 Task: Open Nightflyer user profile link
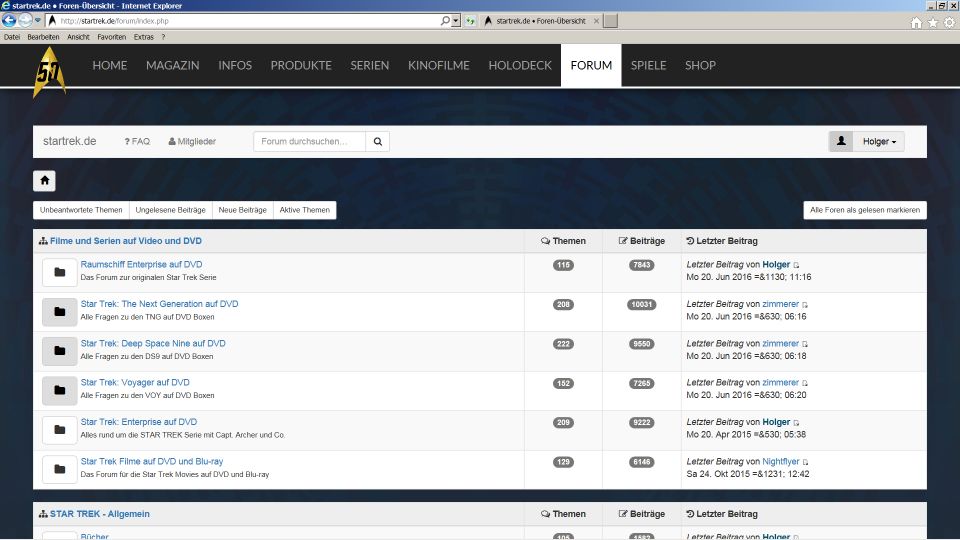pos(781,462)
